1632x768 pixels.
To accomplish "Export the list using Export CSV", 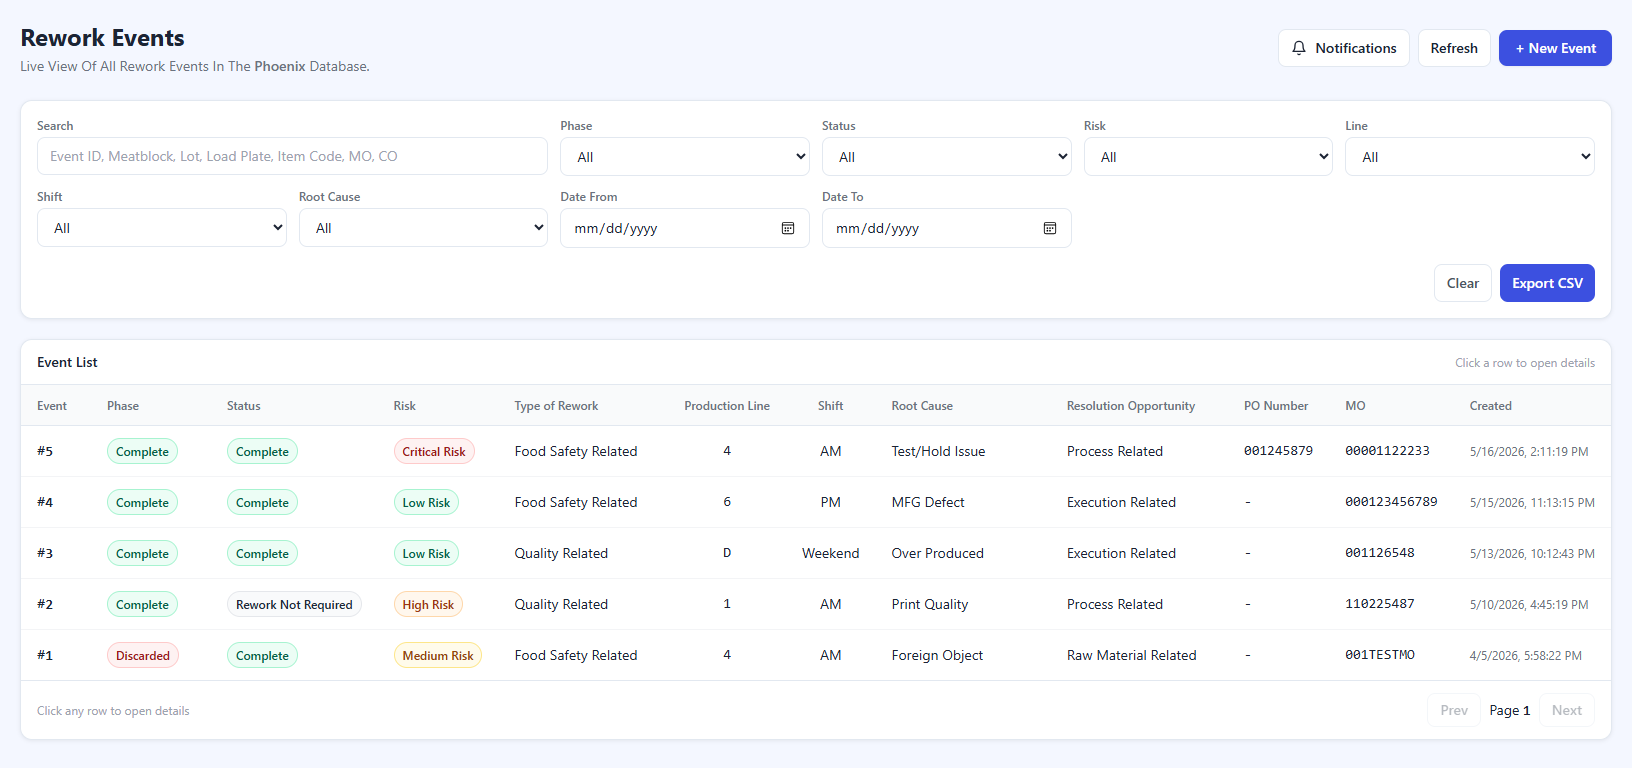I will point(1547,283).
